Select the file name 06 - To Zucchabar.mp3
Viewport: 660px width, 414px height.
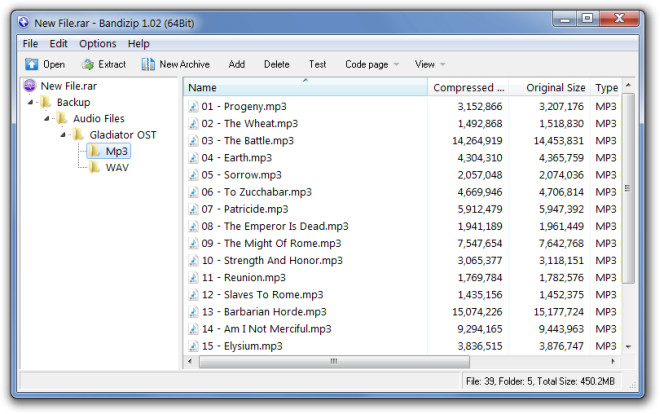(x=257, y=192)
